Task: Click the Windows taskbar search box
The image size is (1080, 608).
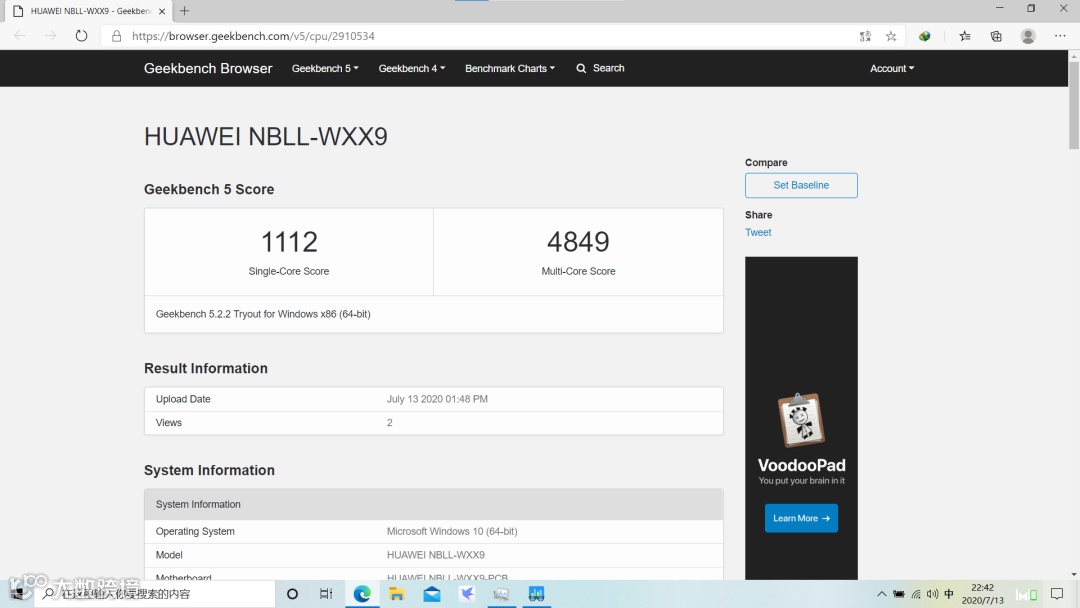Action: click(x=155, y=594)
